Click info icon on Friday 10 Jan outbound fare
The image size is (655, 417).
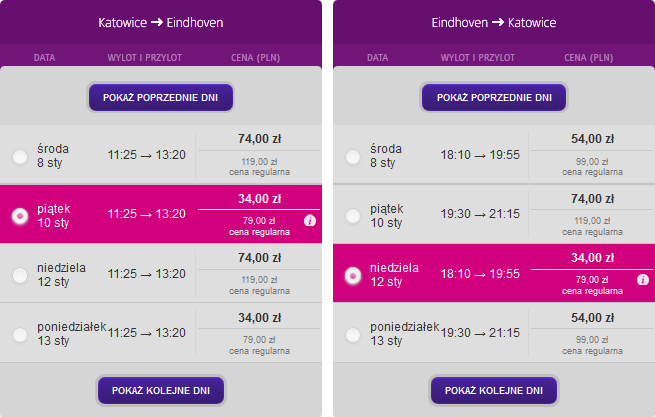tap(310, 220)
